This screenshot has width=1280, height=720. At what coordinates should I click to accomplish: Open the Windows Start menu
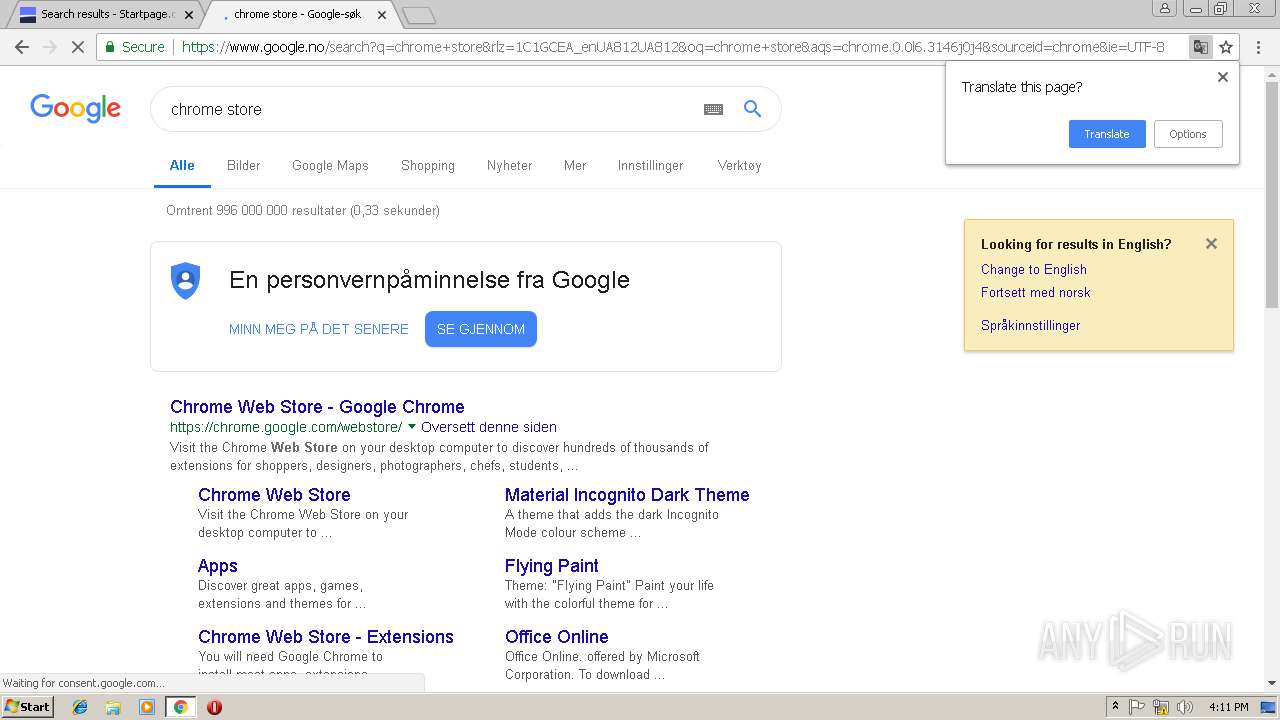tap(27, 707)
